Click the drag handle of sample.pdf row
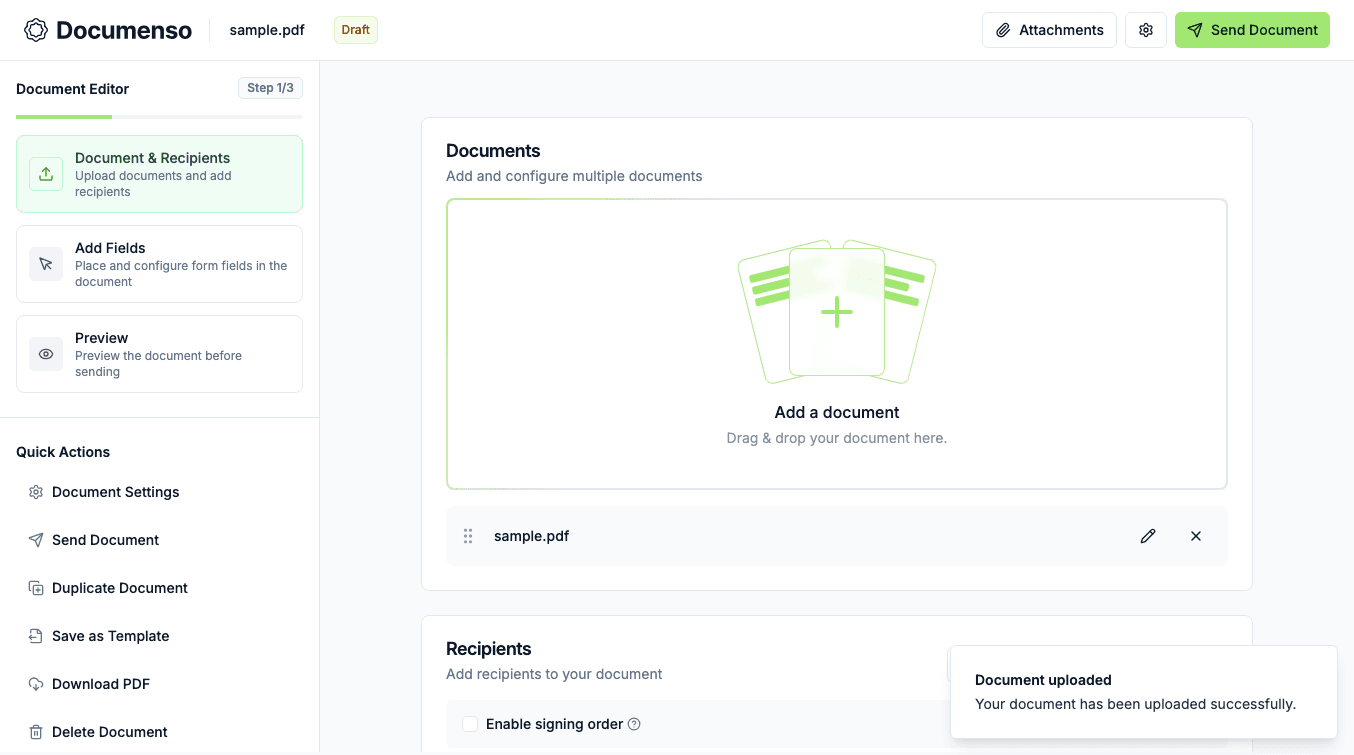Viewport: 1354px width, 755px height. coord(468,536)
